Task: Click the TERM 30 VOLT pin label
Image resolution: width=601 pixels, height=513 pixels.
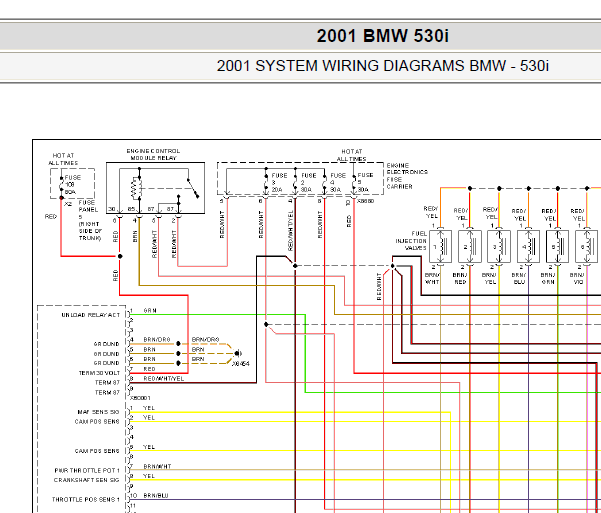Action: click(99, 373)
